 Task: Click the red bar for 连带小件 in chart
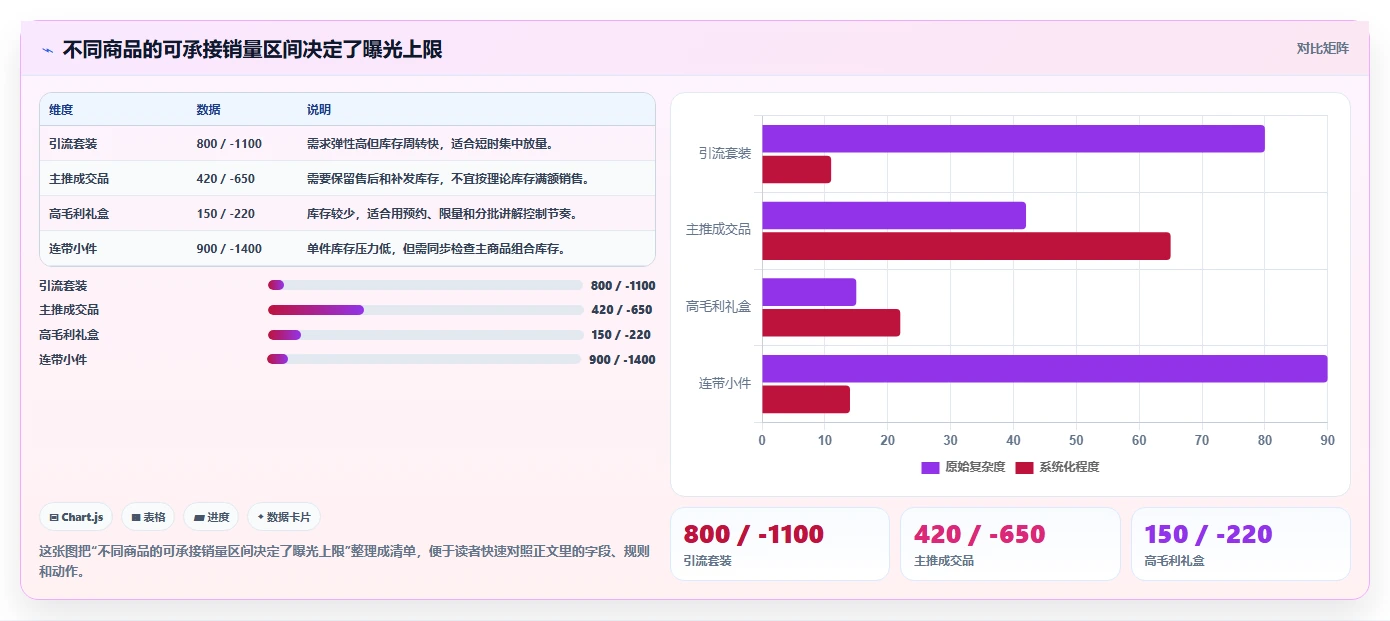[806, 399]
